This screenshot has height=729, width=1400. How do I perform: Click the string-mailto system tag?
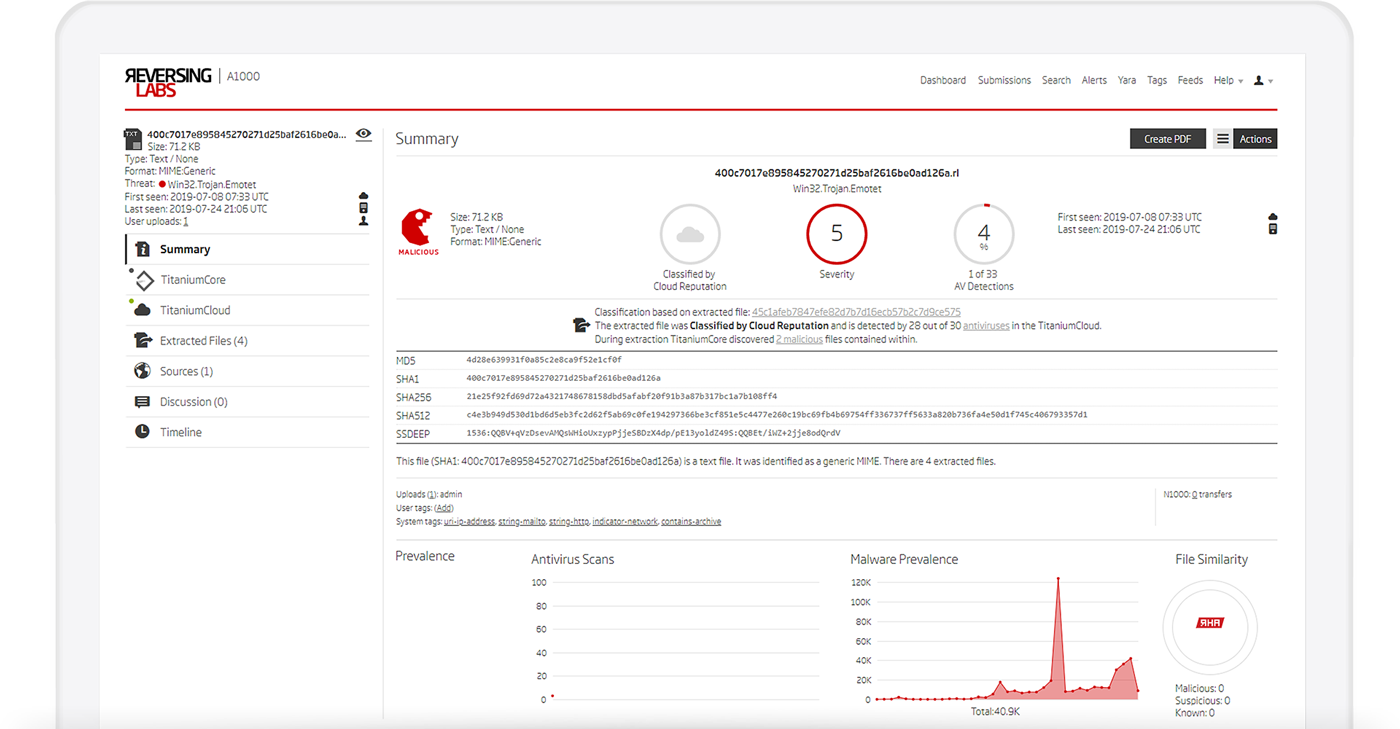tap(521, 521)
